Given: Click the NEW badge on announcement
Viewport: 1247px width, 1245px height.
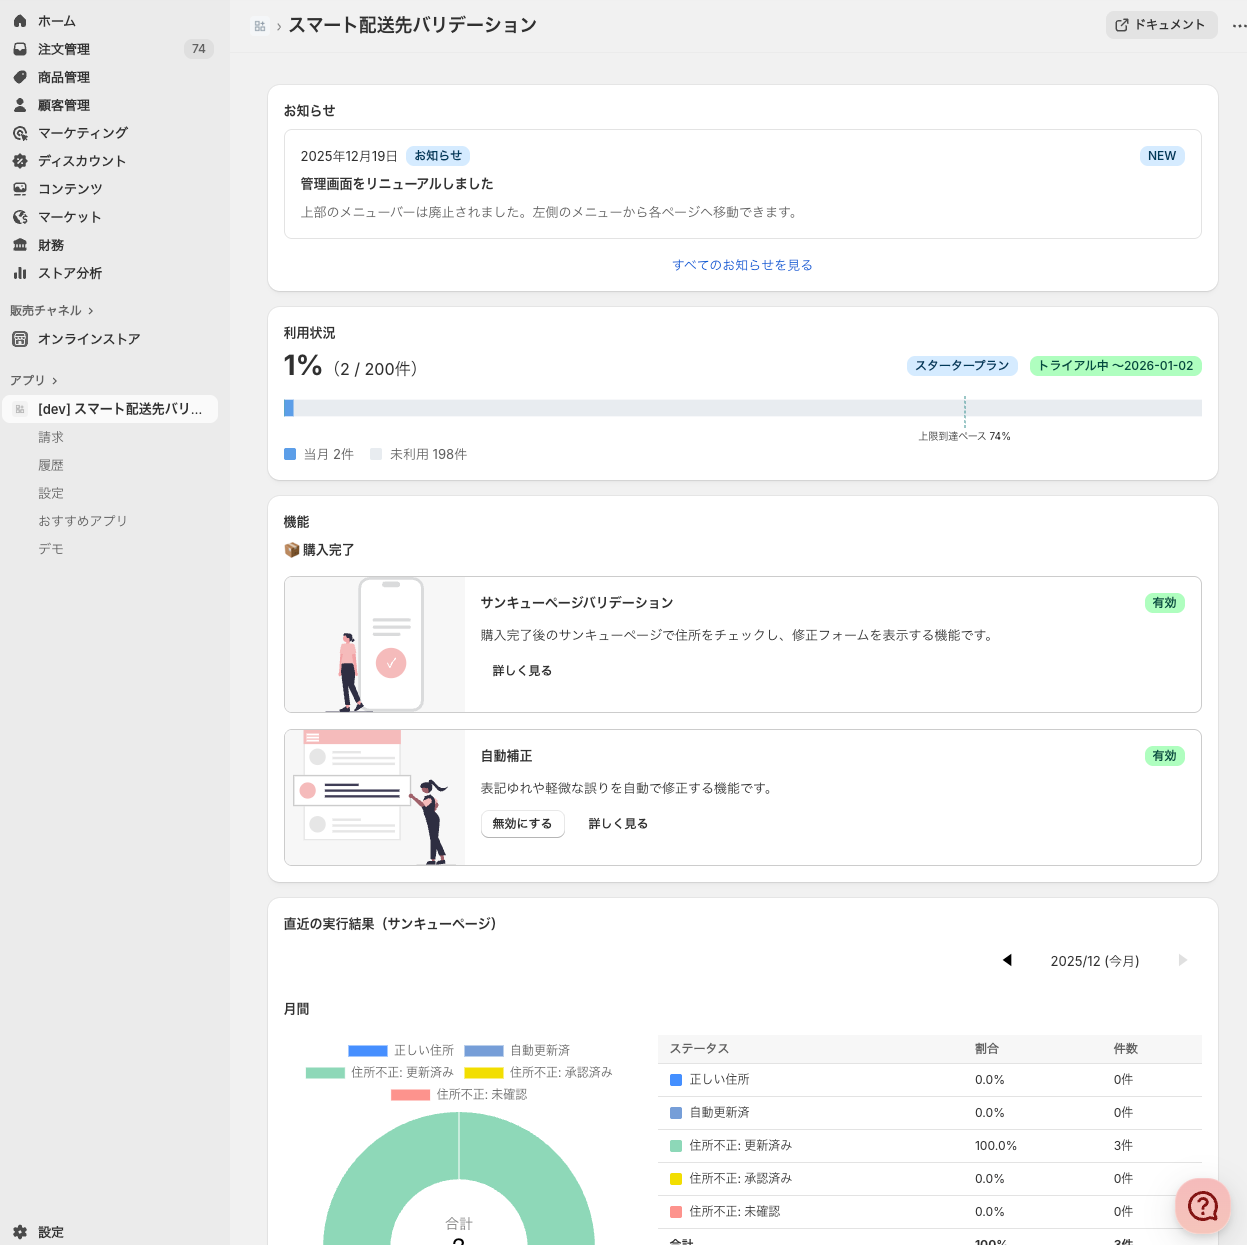Looking at the screenshot, I should 1162,156.
